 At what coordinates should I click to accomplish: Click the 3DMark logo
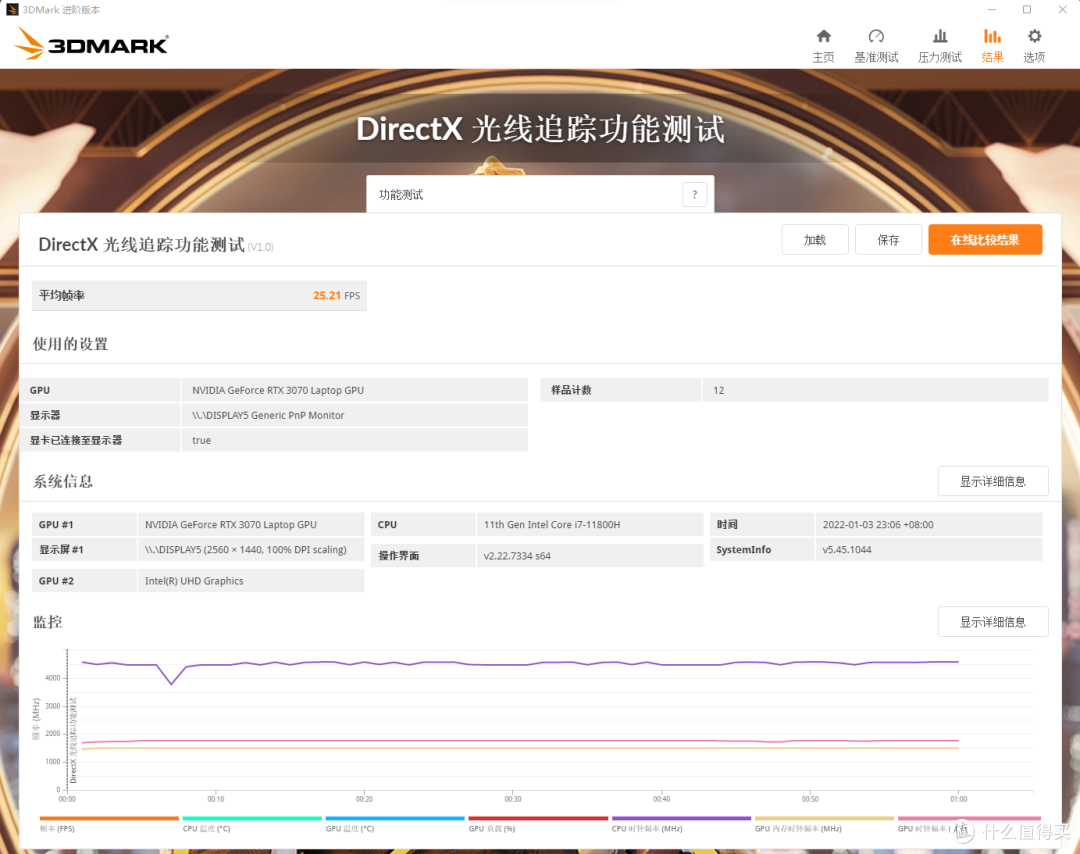[90, 44]
